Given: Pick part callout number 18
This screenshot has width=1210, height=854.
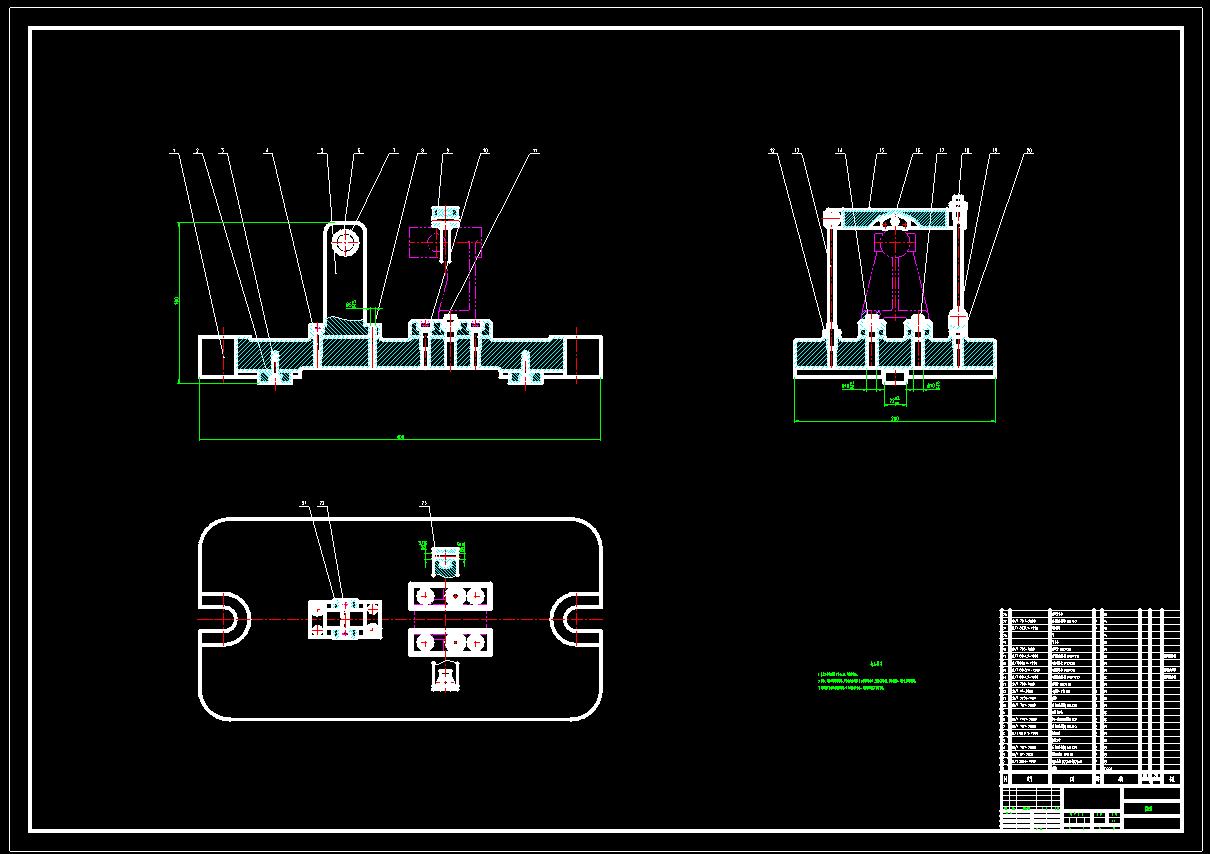Looking at the screenshot, I should click(967, 151).
